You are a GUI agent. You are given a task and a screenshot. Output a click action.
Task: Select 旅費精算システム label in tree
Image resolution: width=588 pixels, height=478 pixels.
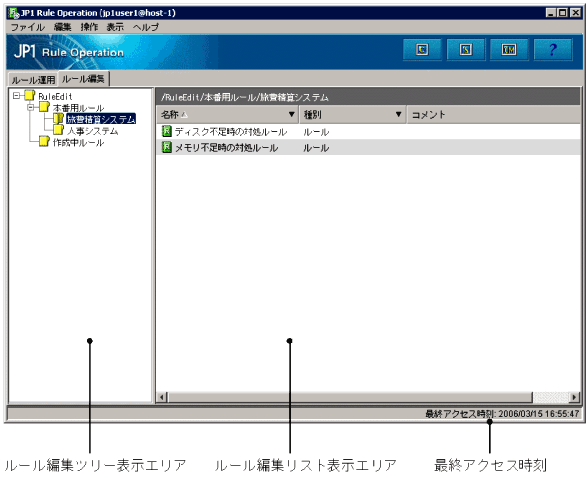pyautogui.click(x=101, y=119)
